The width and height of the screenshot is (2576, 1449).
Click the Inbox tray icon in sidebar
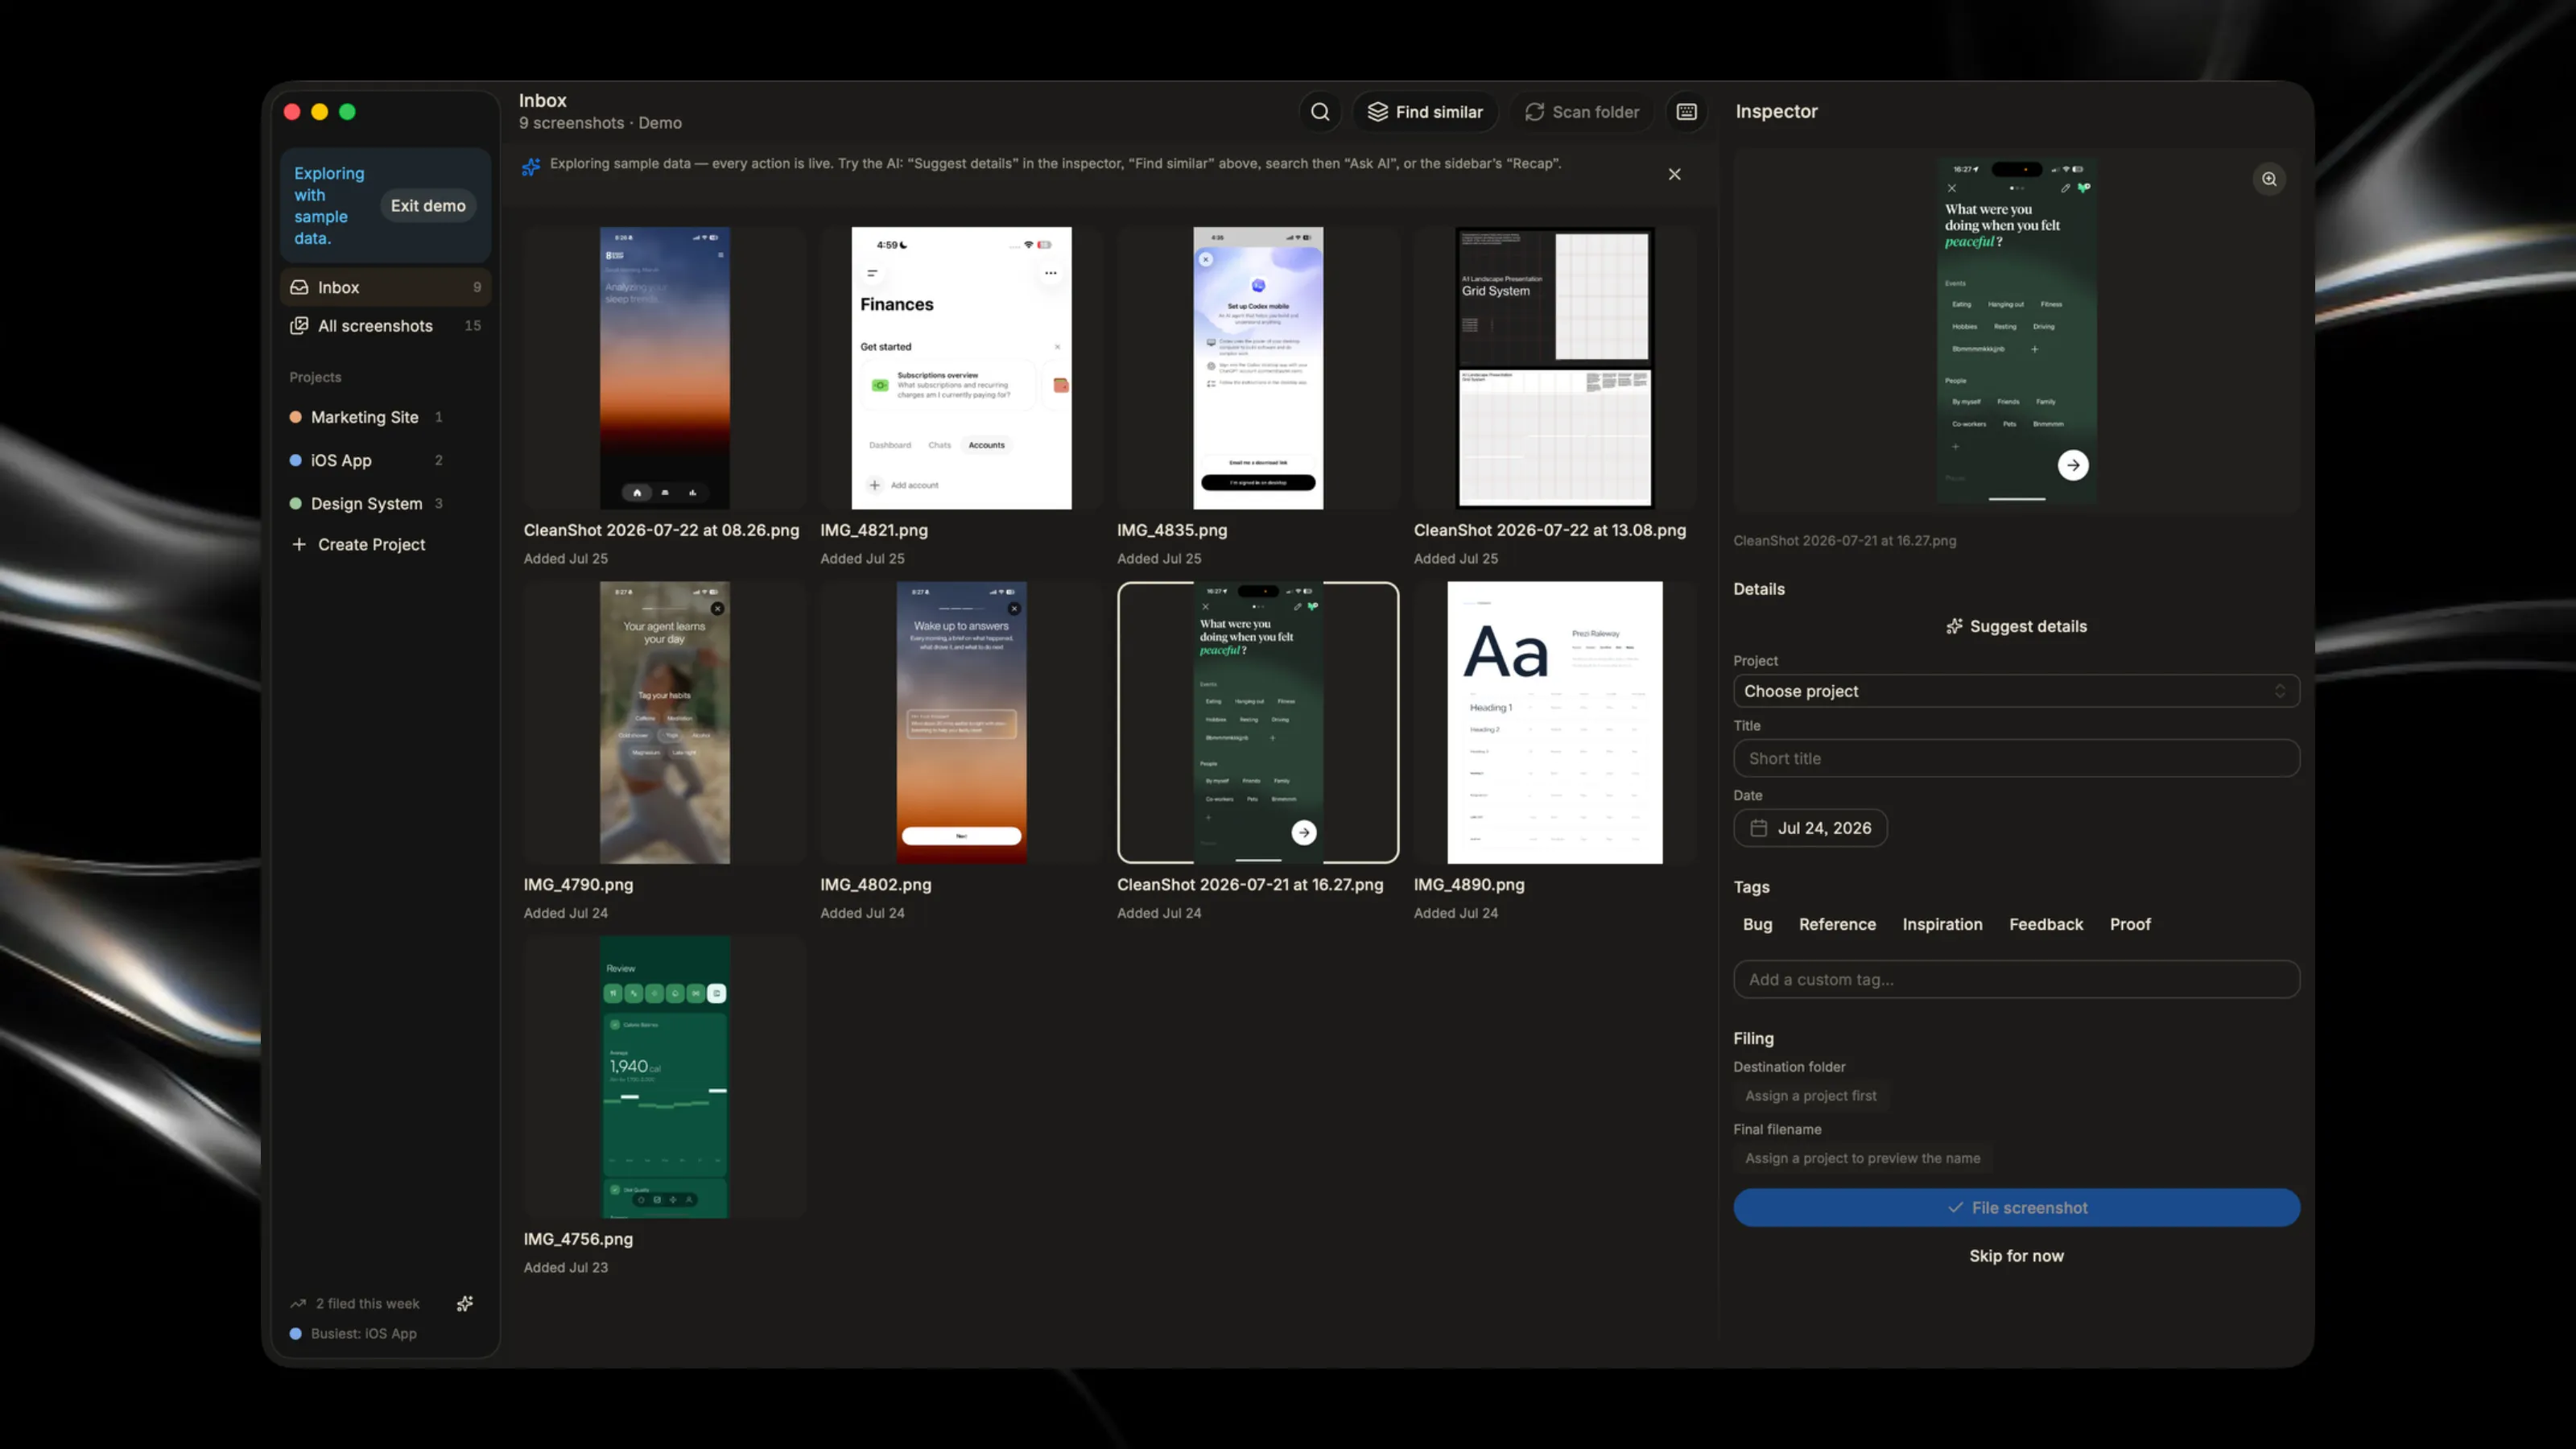click(x=299, y=287)
